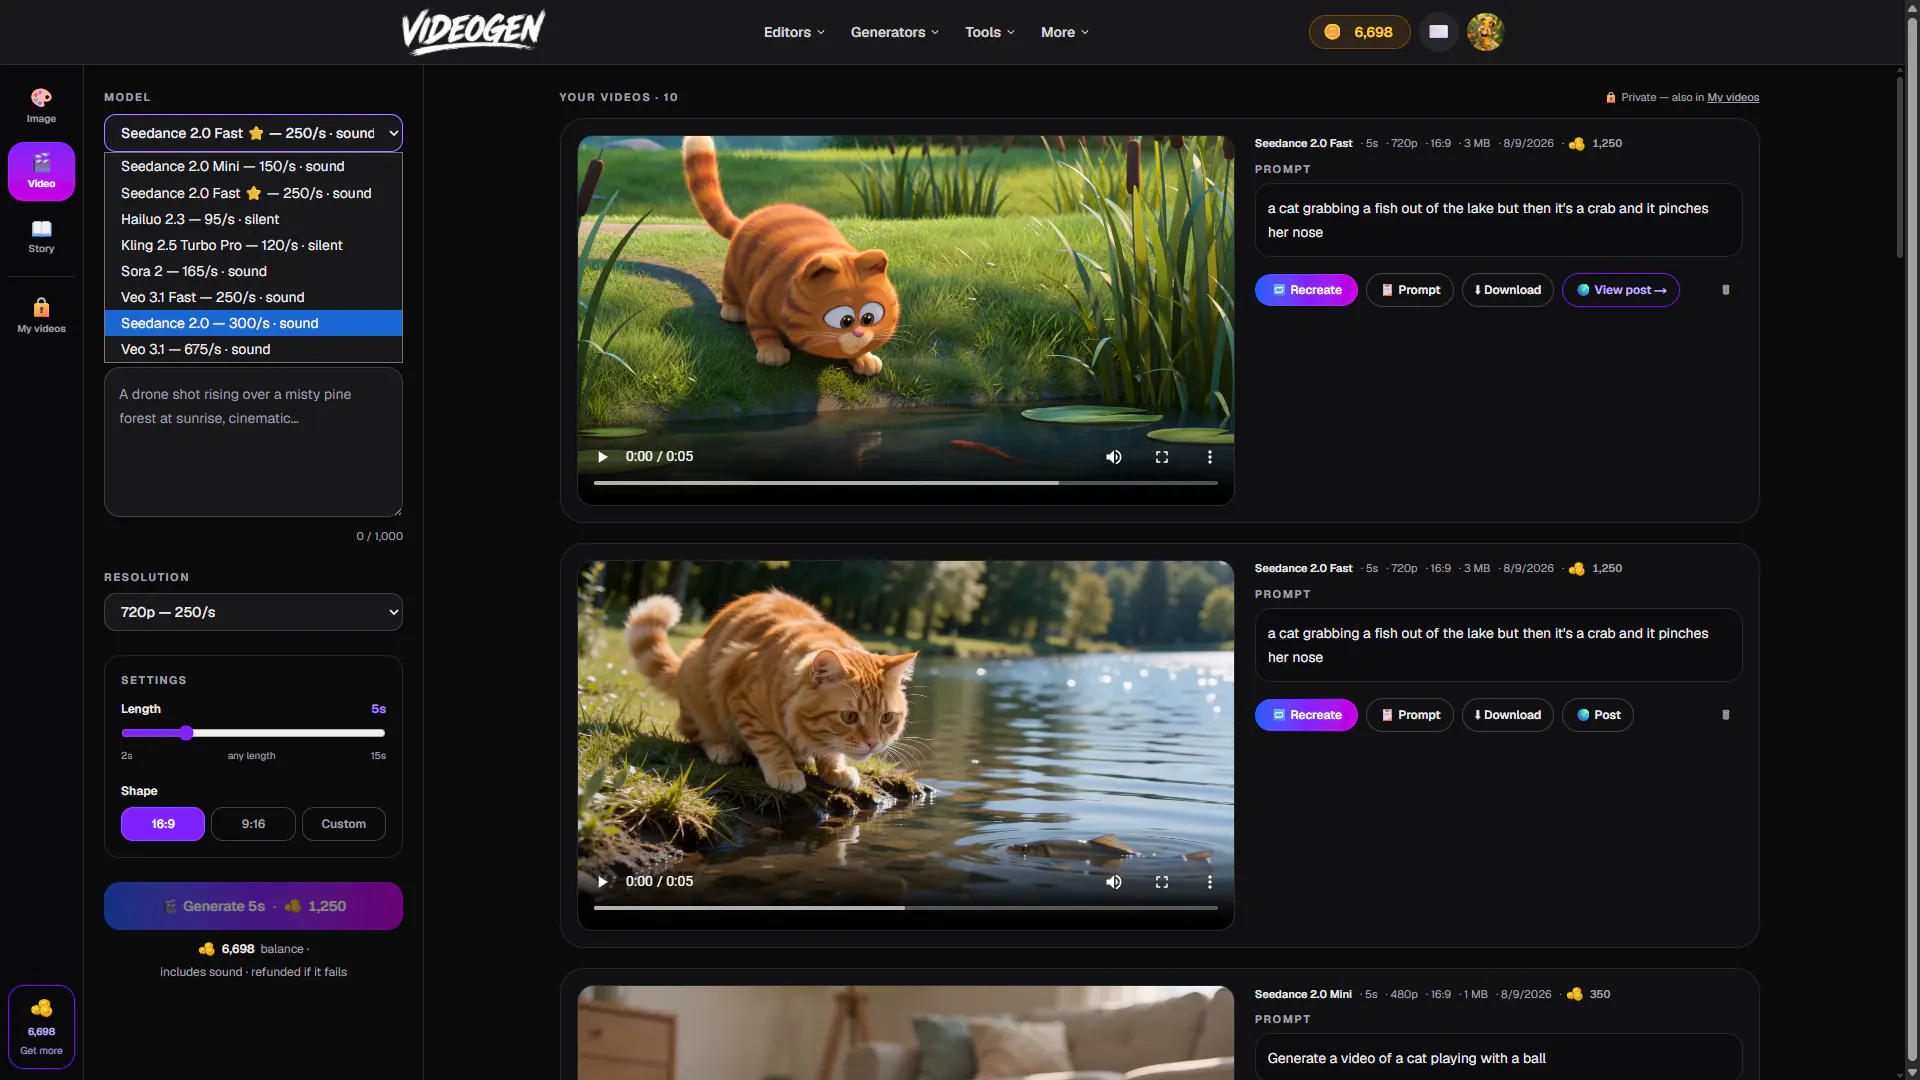1920x1080 pixels.
Task: Click the VideoGen logo
Action: point(473,31)
